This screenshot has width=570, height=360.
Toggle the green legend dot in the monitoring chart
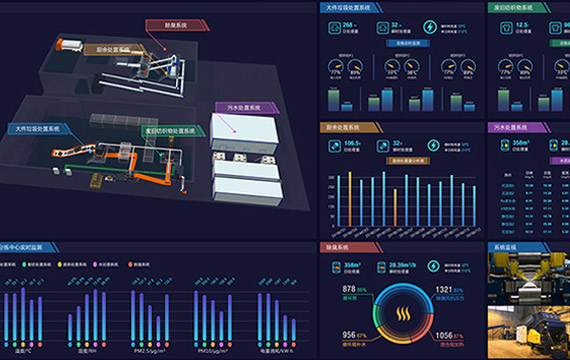point(24,264)
